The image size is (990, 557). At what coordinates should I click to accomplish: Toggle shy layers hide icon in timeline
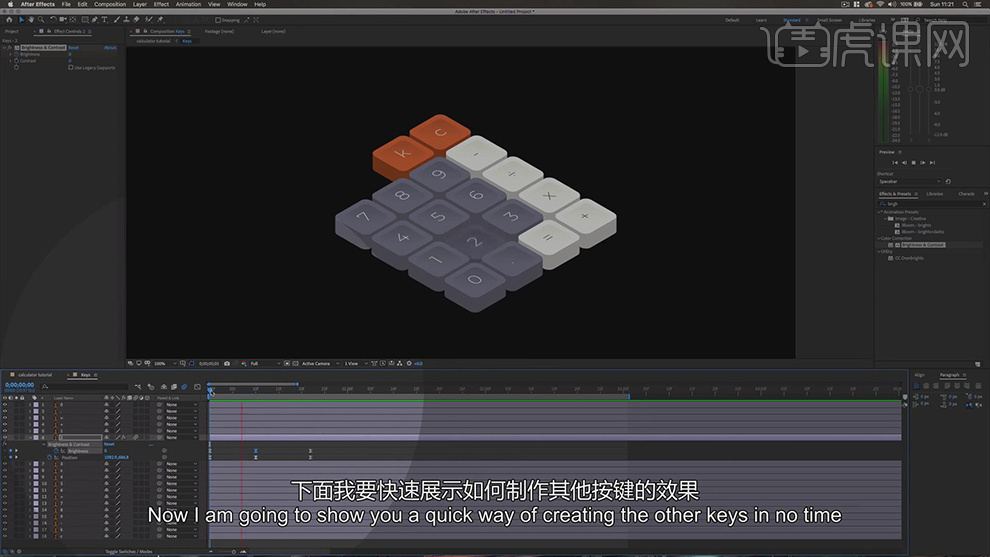tap(164, 386)
